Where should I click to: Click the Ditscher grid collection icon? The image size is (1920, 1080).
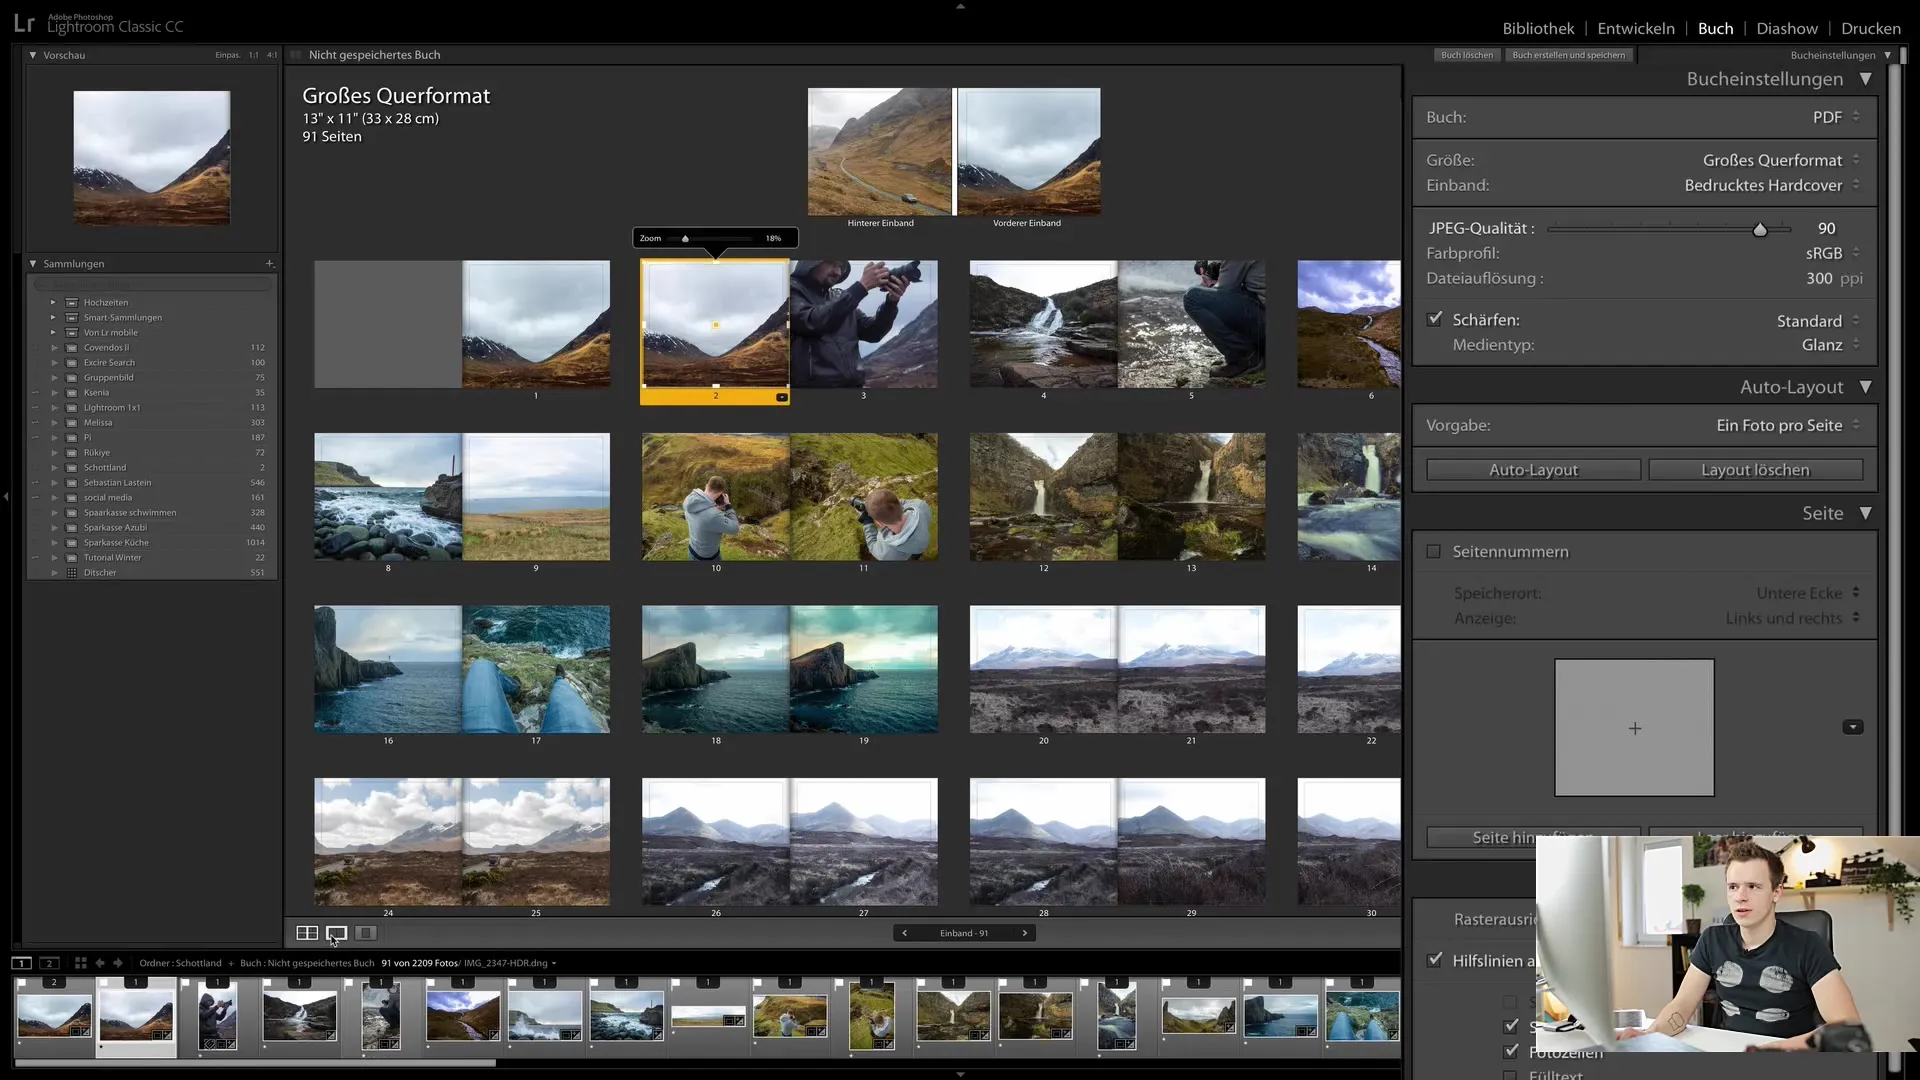pos(72,573)
